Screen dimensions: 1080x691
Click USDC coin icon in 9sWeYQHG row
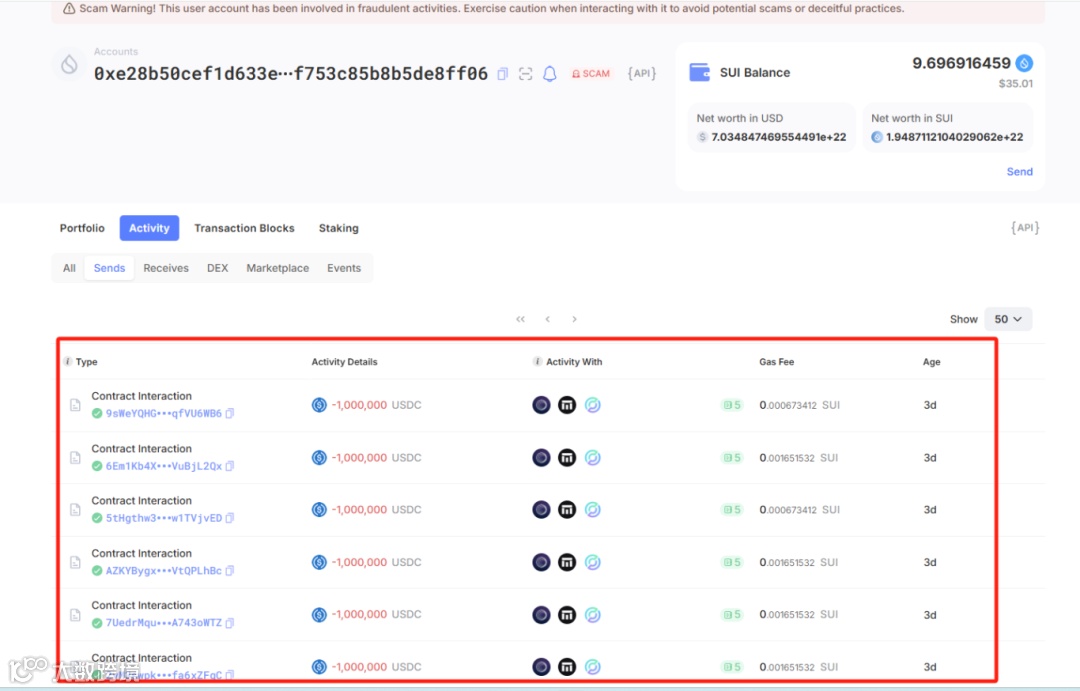coord(319,405)
